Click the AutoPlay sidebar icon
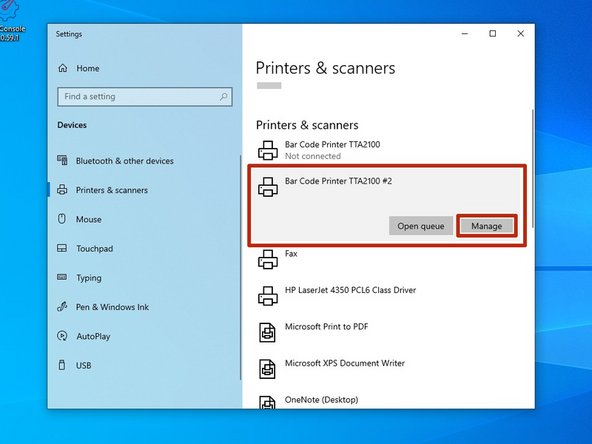Image resolution: width=592 pixels, height=444 pixels. pyautogui.click(x=62, y=336)
